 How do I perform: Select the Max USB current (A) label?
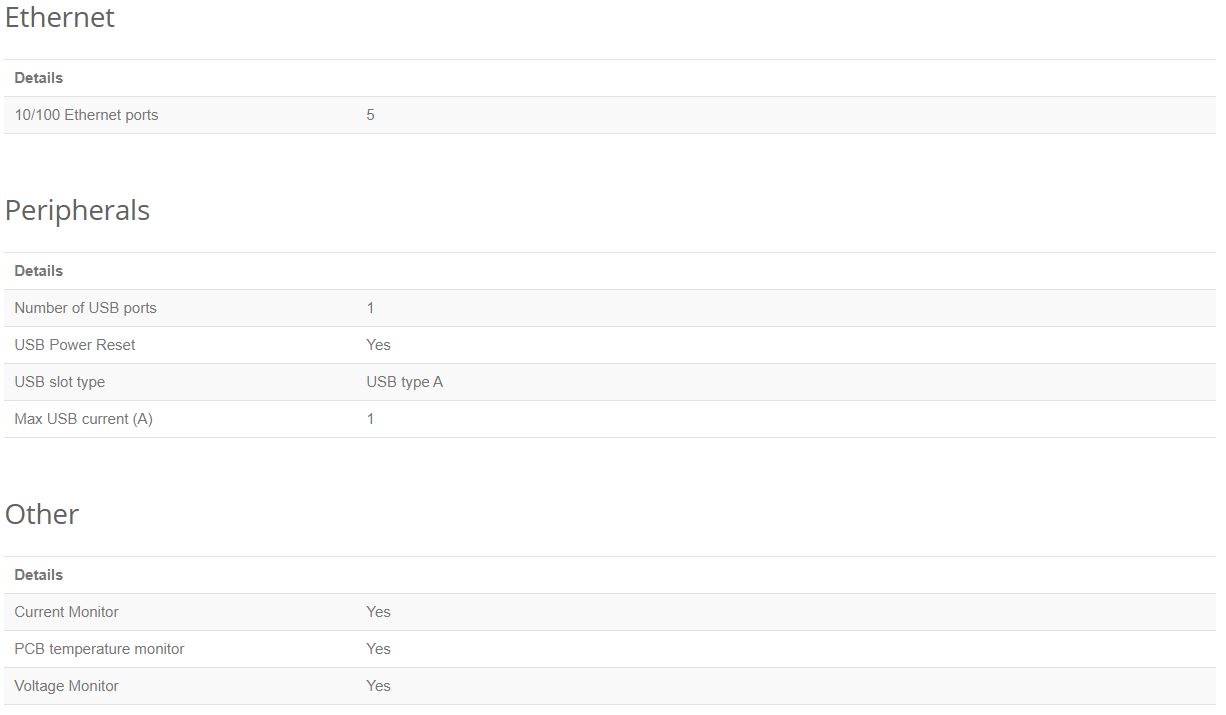(x=83, y=419)
